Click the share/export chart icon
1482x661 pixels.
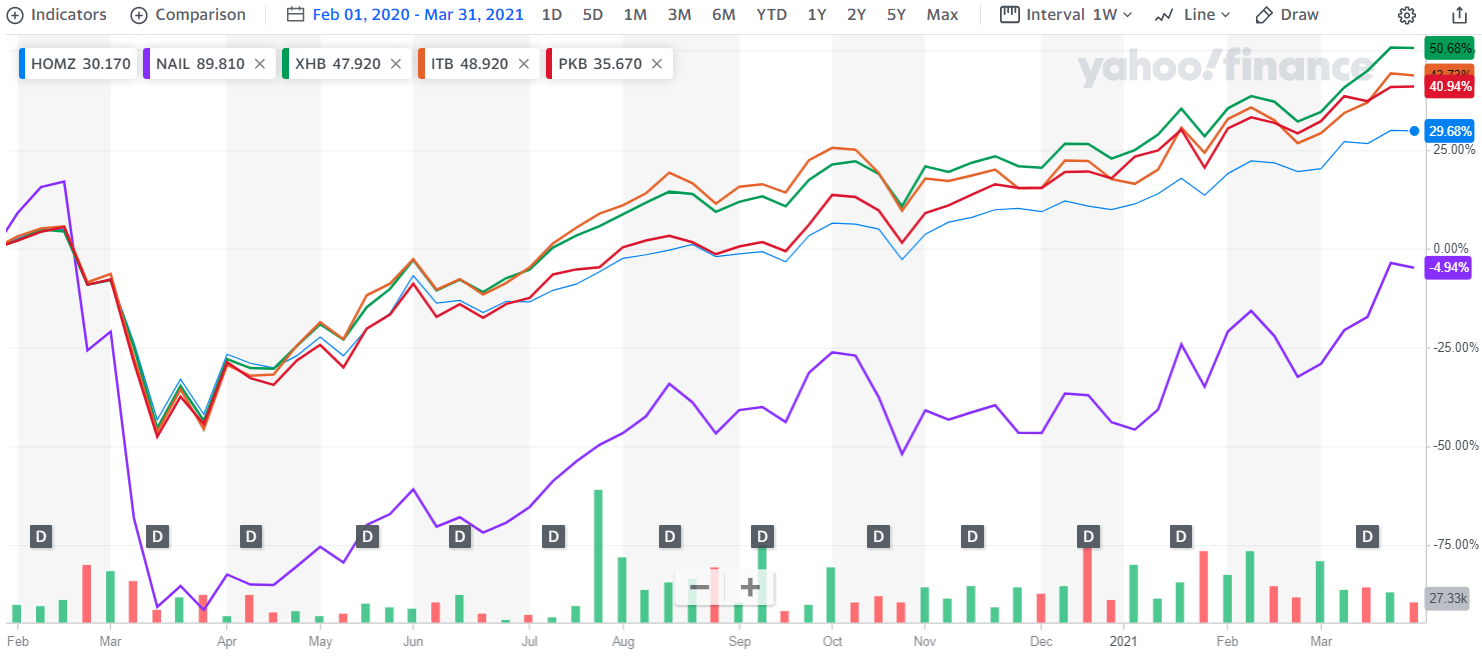pos(1460,15)
